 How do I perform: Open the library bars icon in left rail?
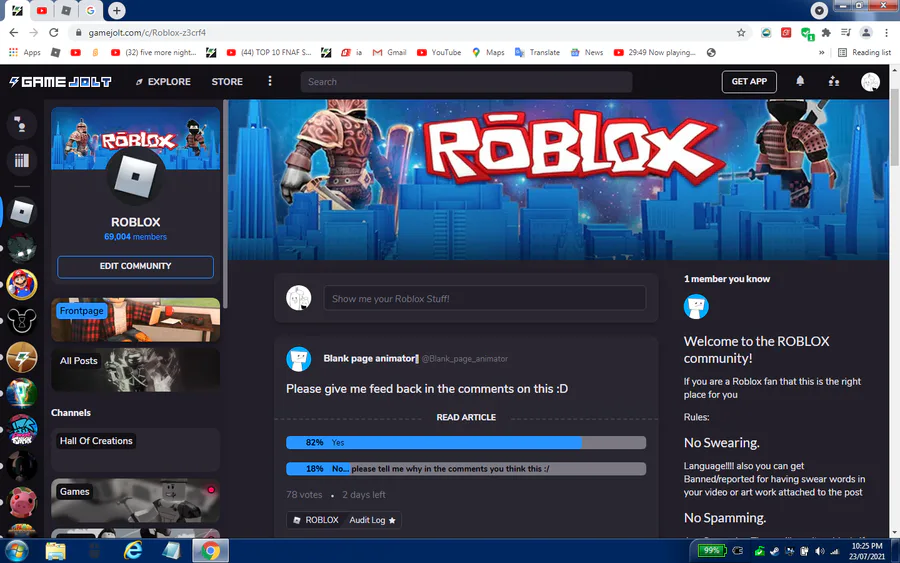click(x=22, y=160)
